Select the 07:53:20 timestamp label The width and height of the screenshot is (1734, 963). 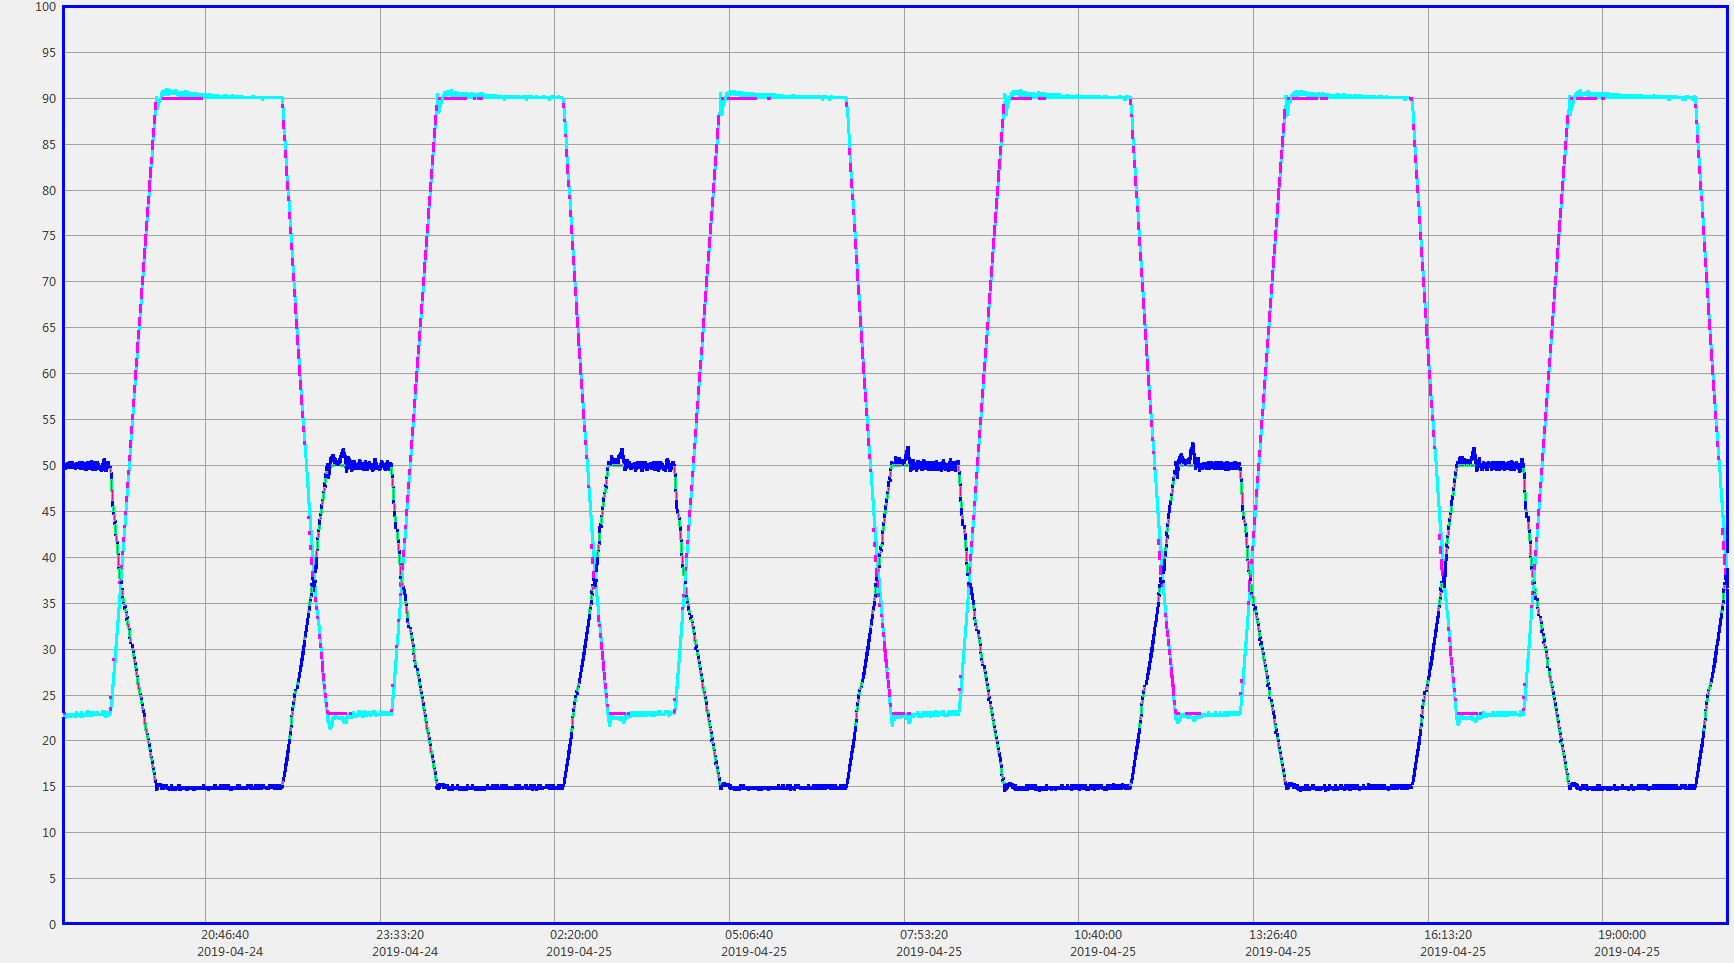(x=924, y=935)
